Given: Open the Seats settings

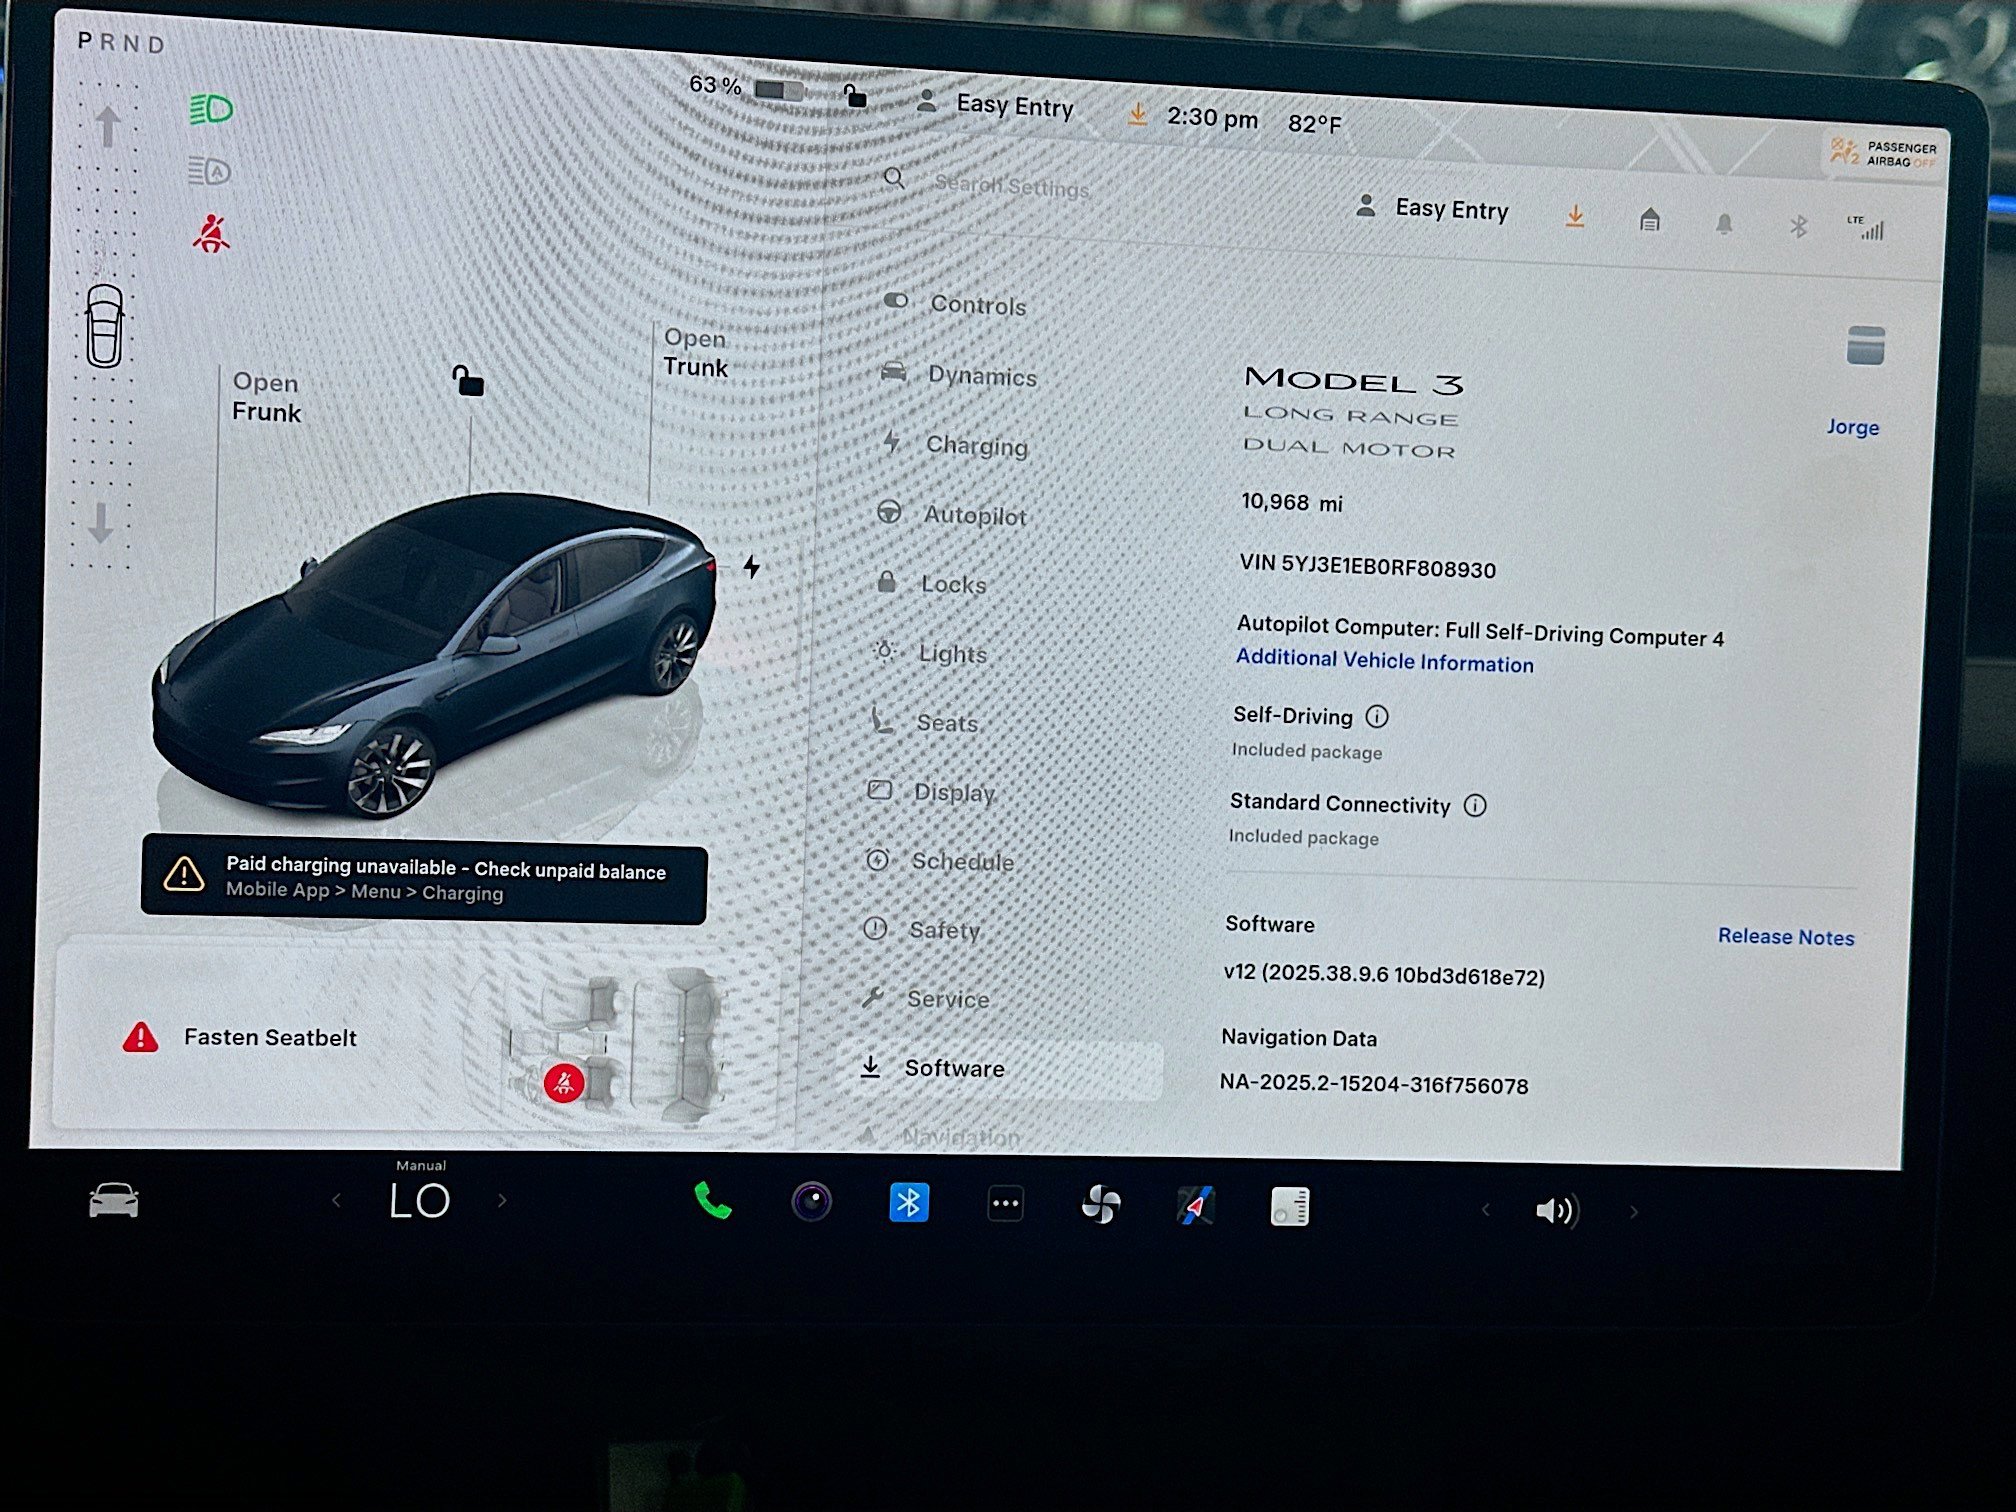Looking at the screenshot, I should tap(923, 722).
